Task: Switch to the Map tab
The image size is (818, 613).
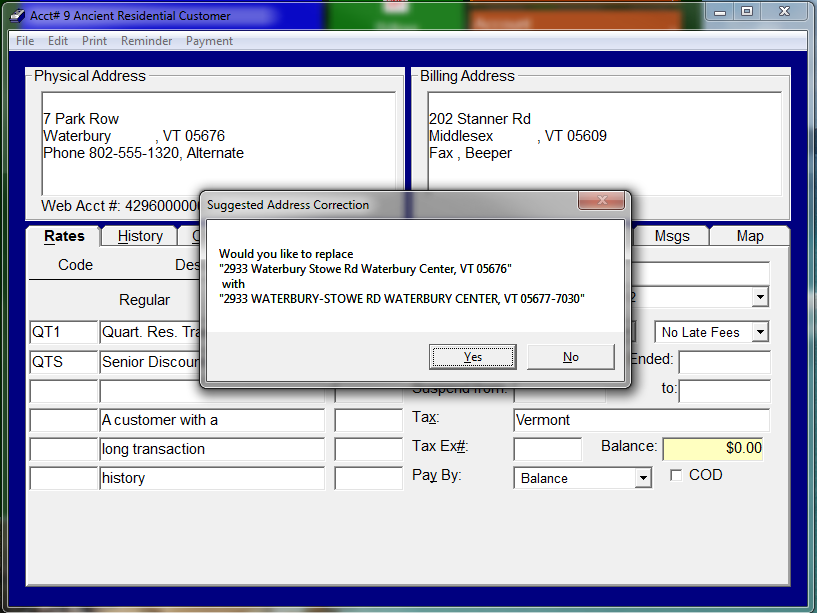Action: tap(749, 236)
